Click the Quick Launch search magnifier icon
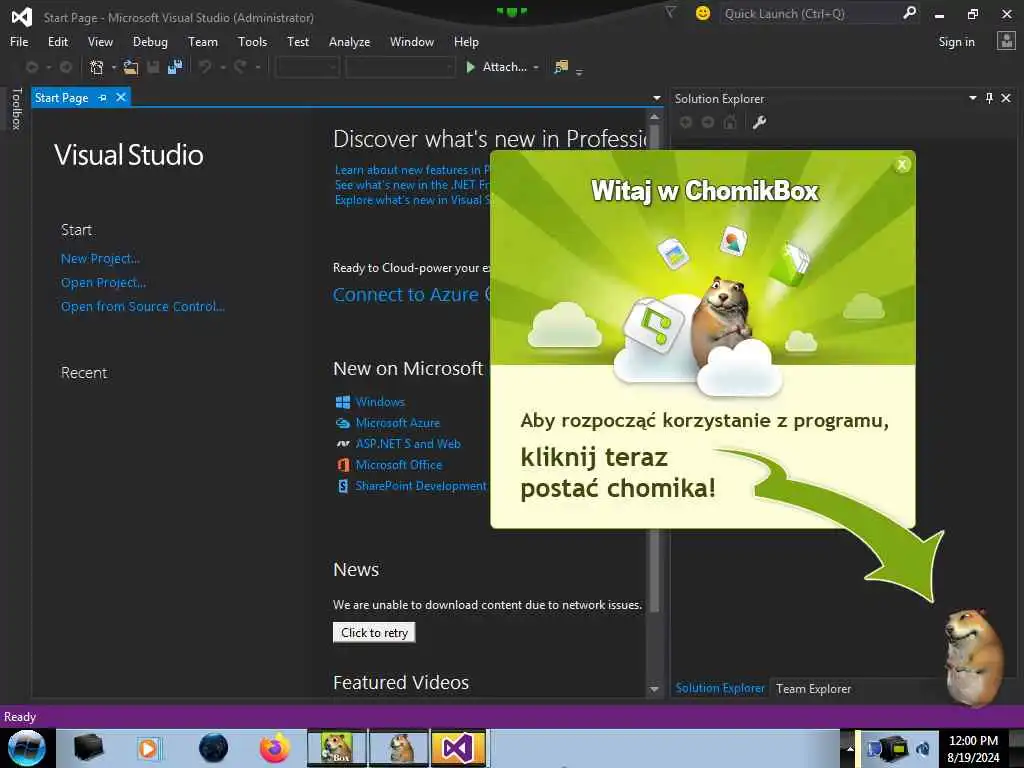This screenshot has height=768, width=1024. [909, 13]
